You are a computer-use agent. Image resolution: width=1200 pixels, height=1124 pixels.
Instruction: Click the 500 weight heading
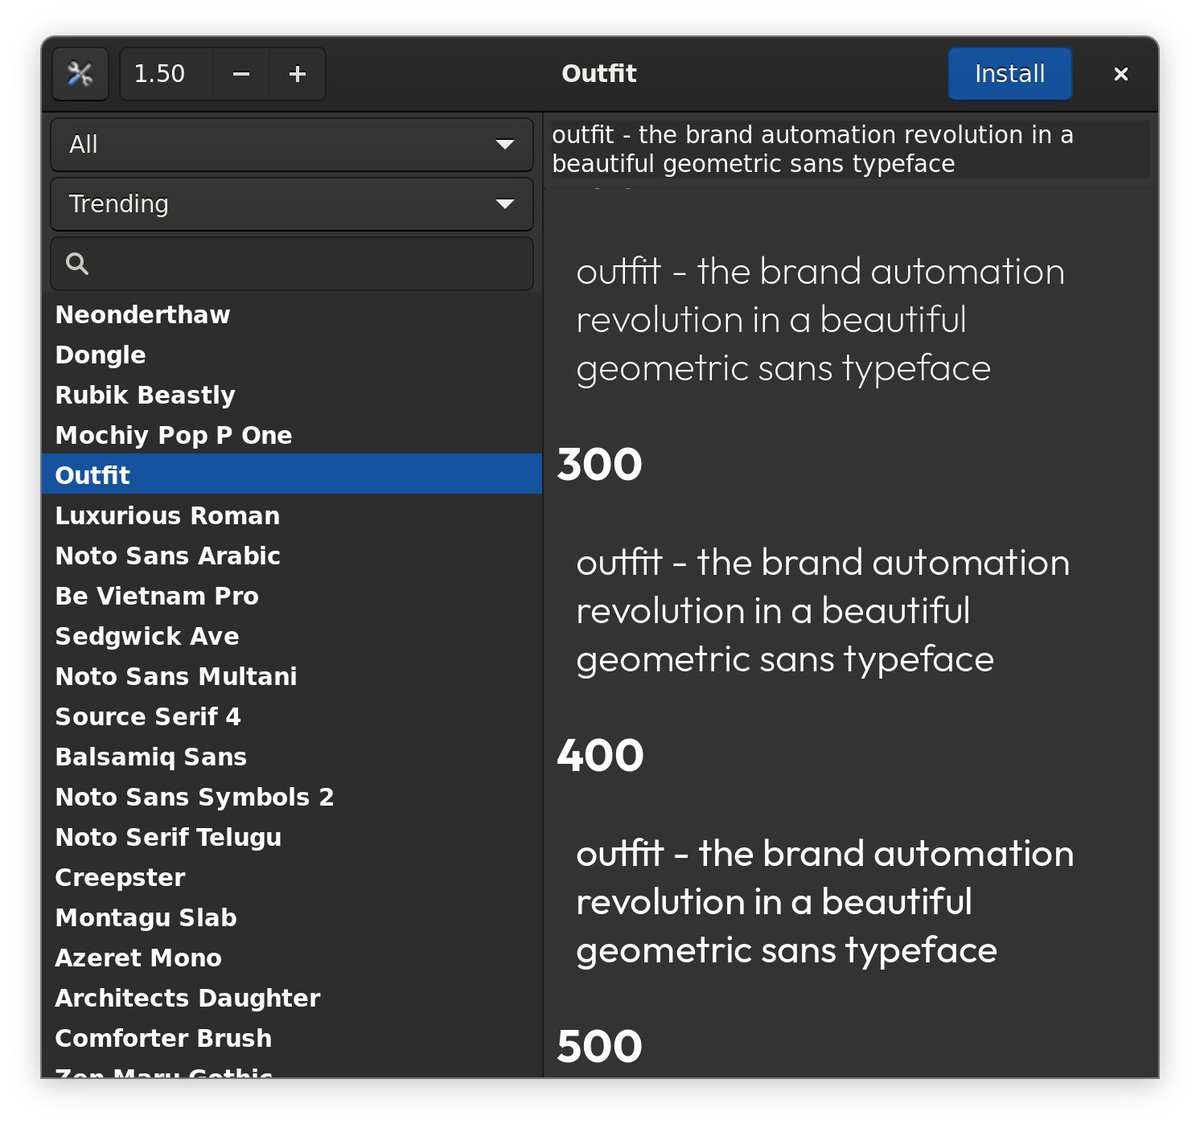(599, 1047)
